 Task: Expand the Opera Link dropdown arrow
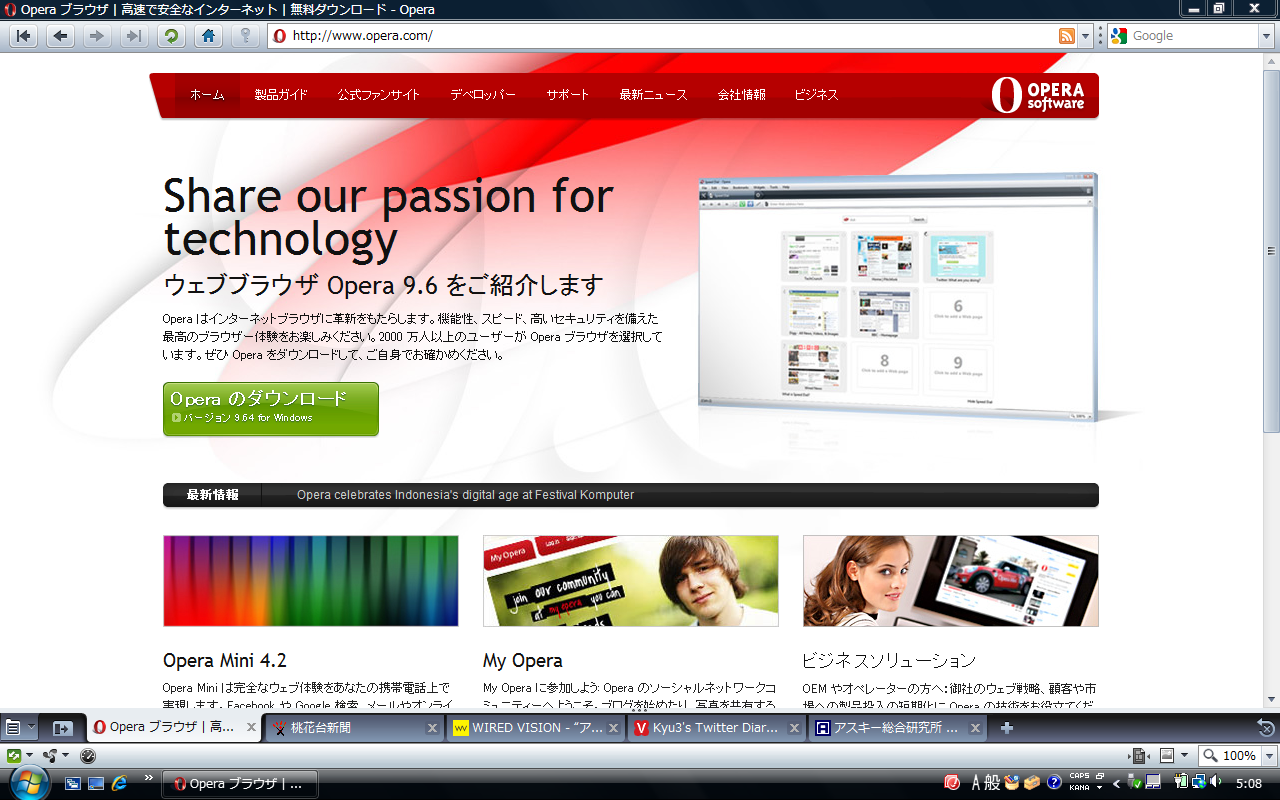29,756
